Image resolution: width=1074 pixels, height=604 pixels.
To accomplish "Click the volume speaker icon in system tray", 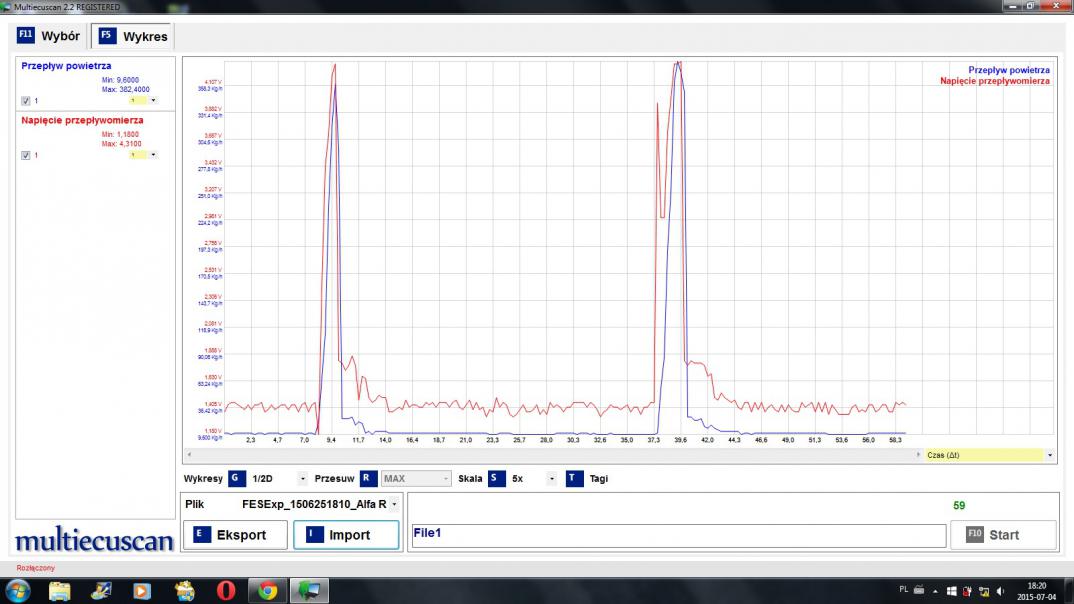I will point(1002,590).
